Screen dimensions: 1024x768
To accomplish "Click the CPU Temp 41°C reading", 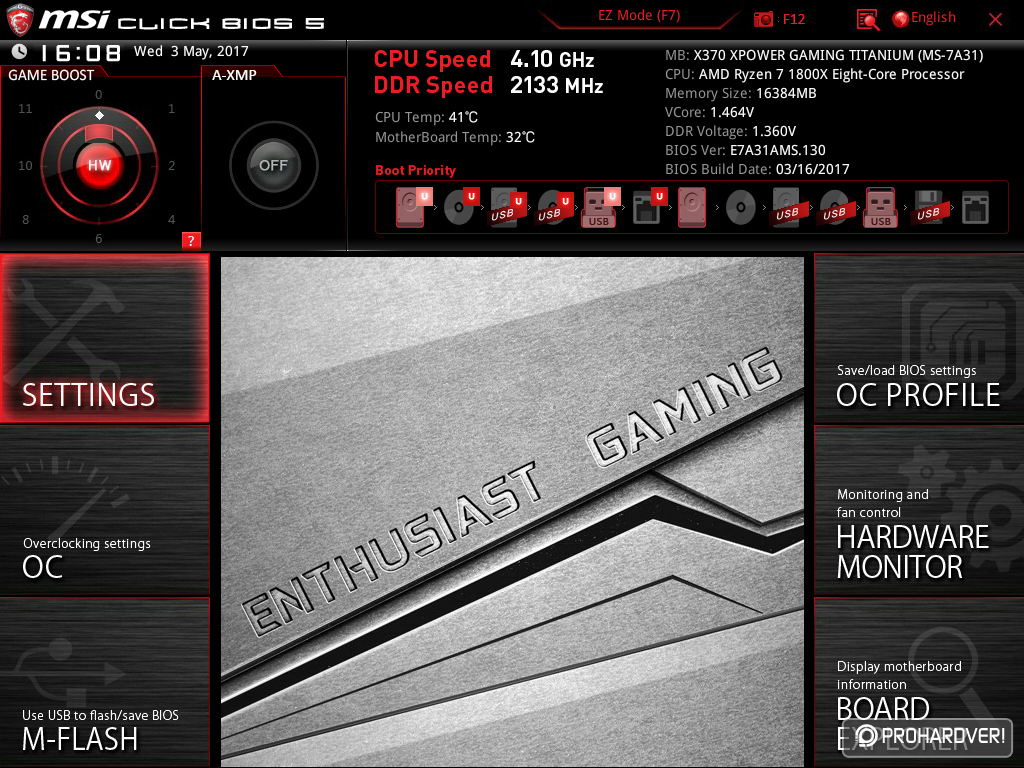I will point(426,118).
